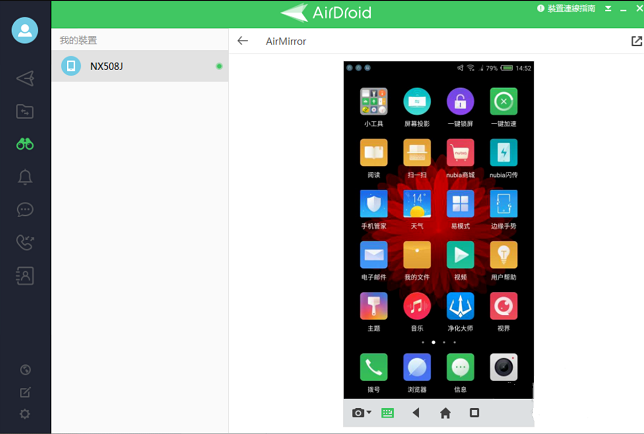Open the call logs phone icon
Viewport: 644px width, 434px height.
click(25, 243)
